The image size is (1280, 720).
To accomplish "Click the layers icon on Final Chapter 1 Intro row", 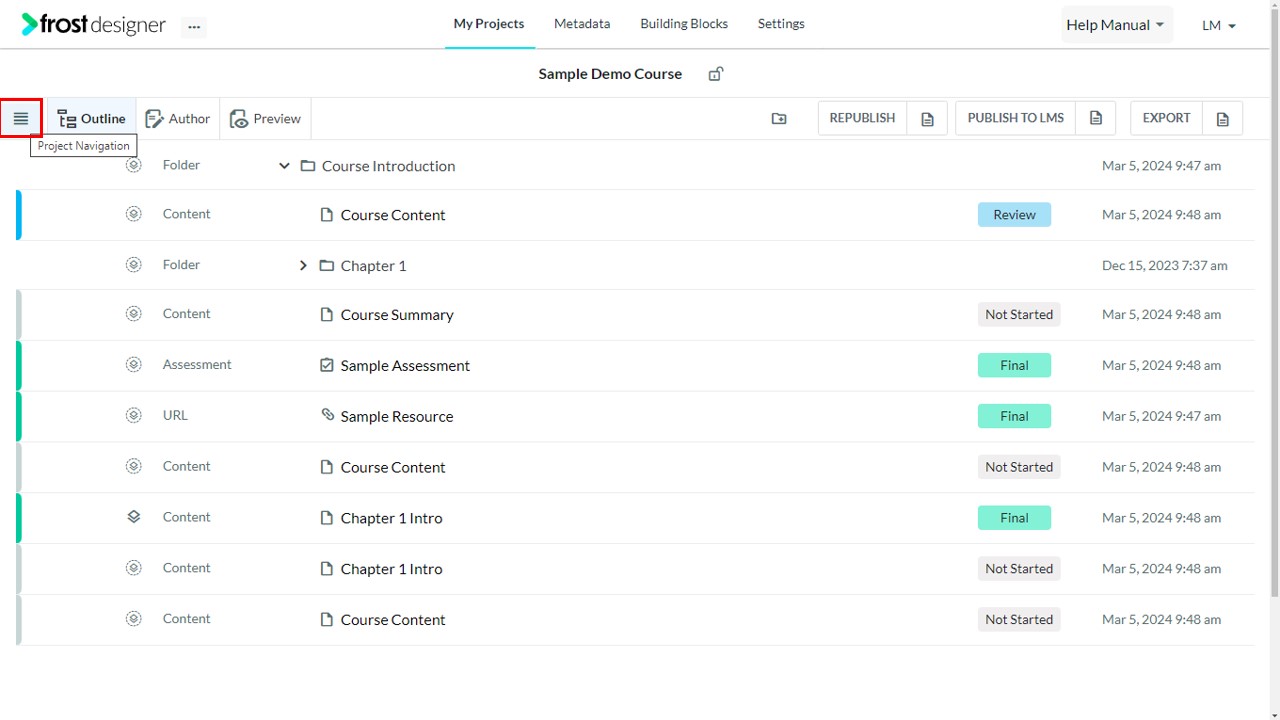I will coord(134,517).
